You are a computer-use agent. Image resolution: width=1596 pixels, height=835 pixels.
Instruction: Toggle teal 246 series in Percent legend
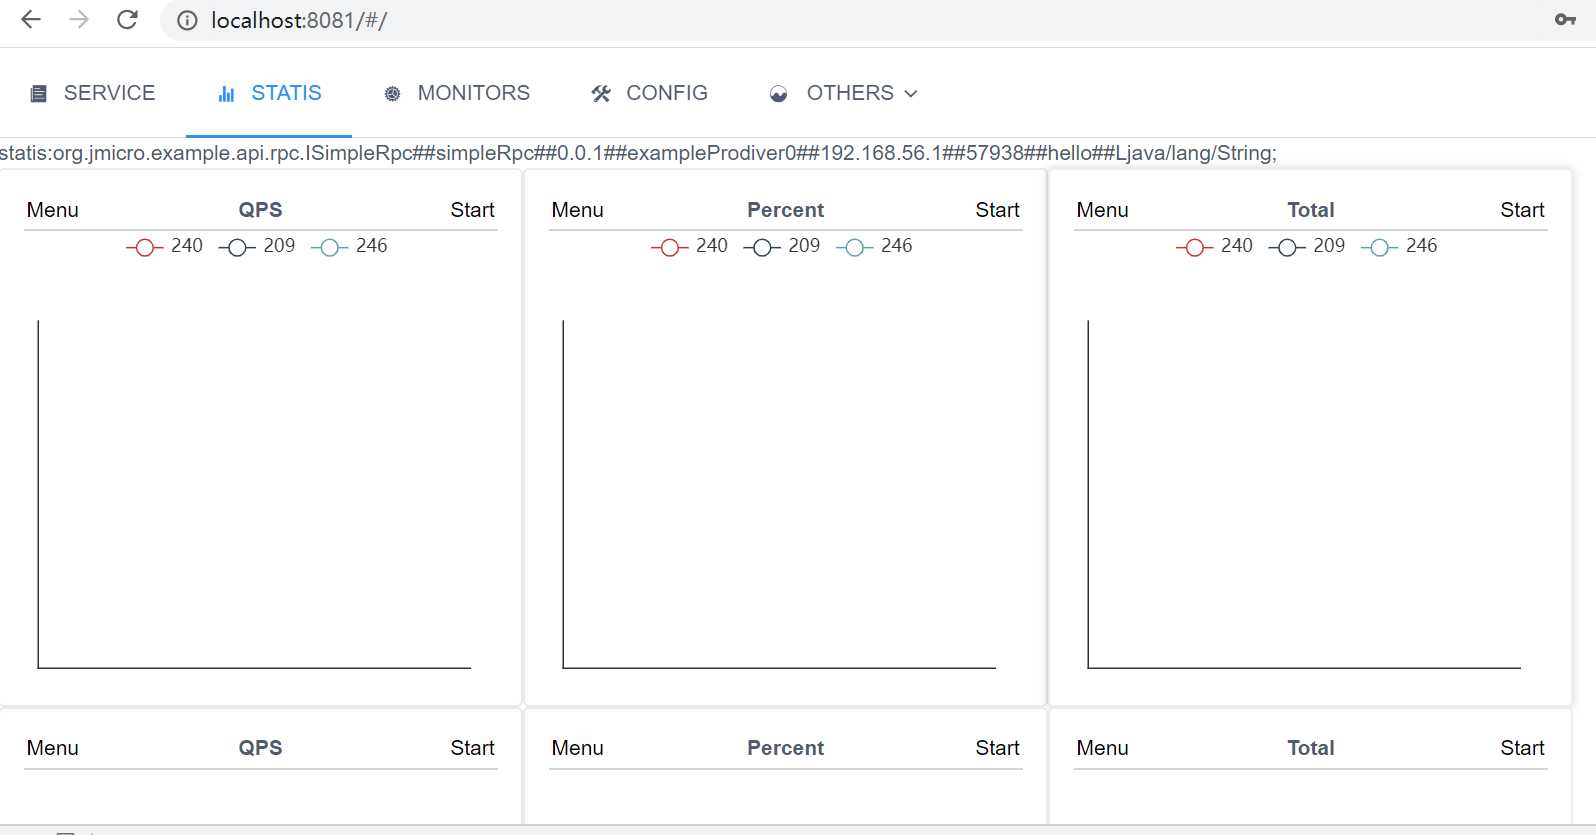pos(874,246)
